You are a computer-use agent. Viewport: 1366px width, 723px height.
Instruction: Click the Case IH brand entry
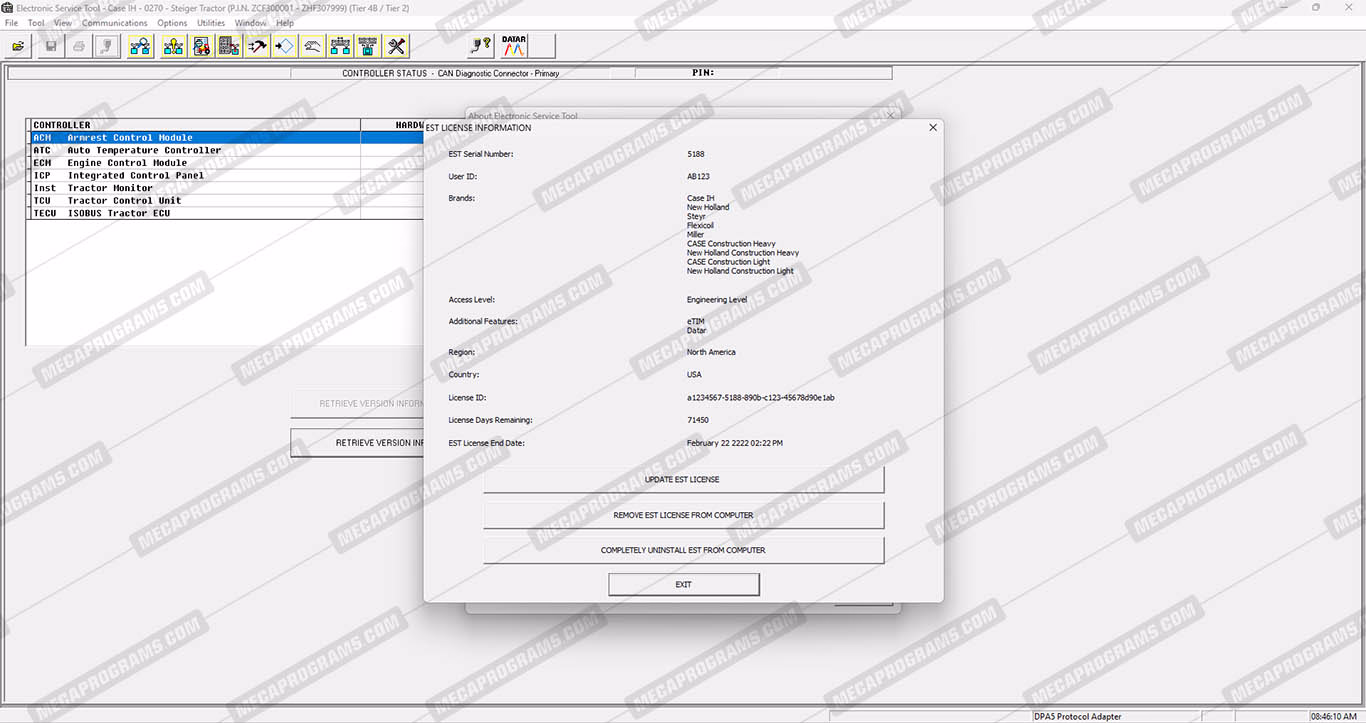pos(701,198)
